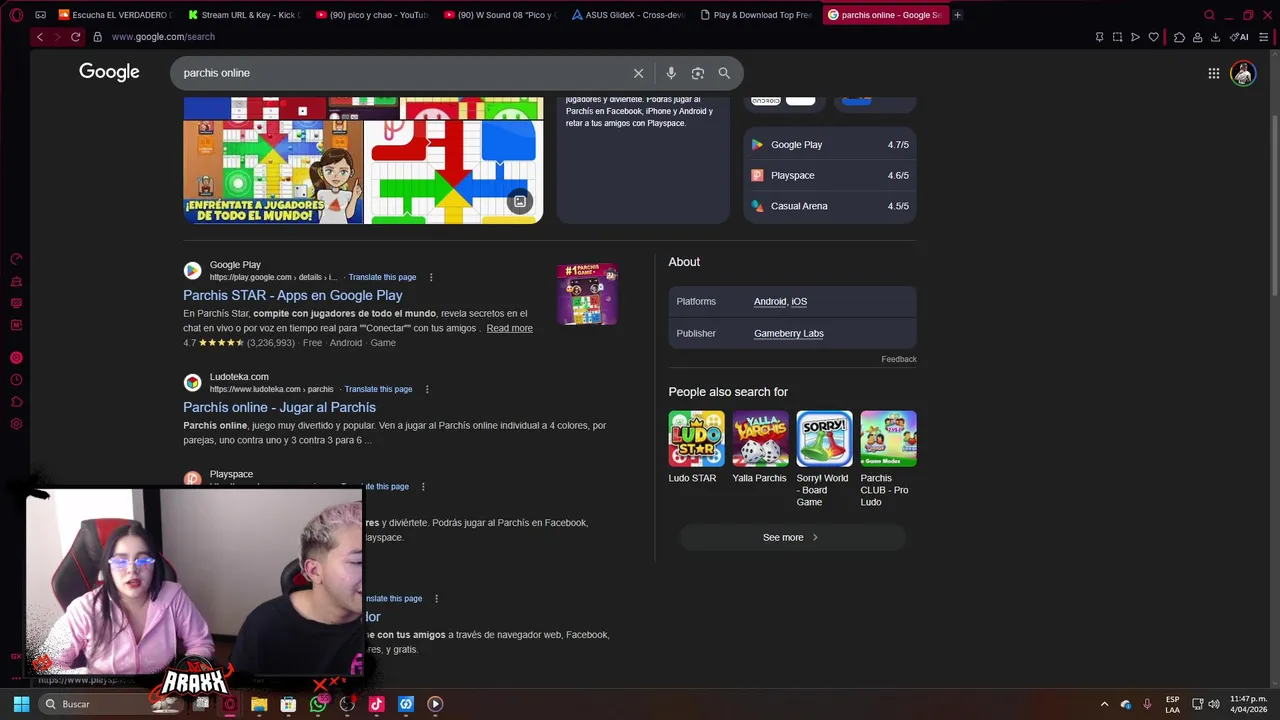Open more options for Playspace result

point(423,486)
